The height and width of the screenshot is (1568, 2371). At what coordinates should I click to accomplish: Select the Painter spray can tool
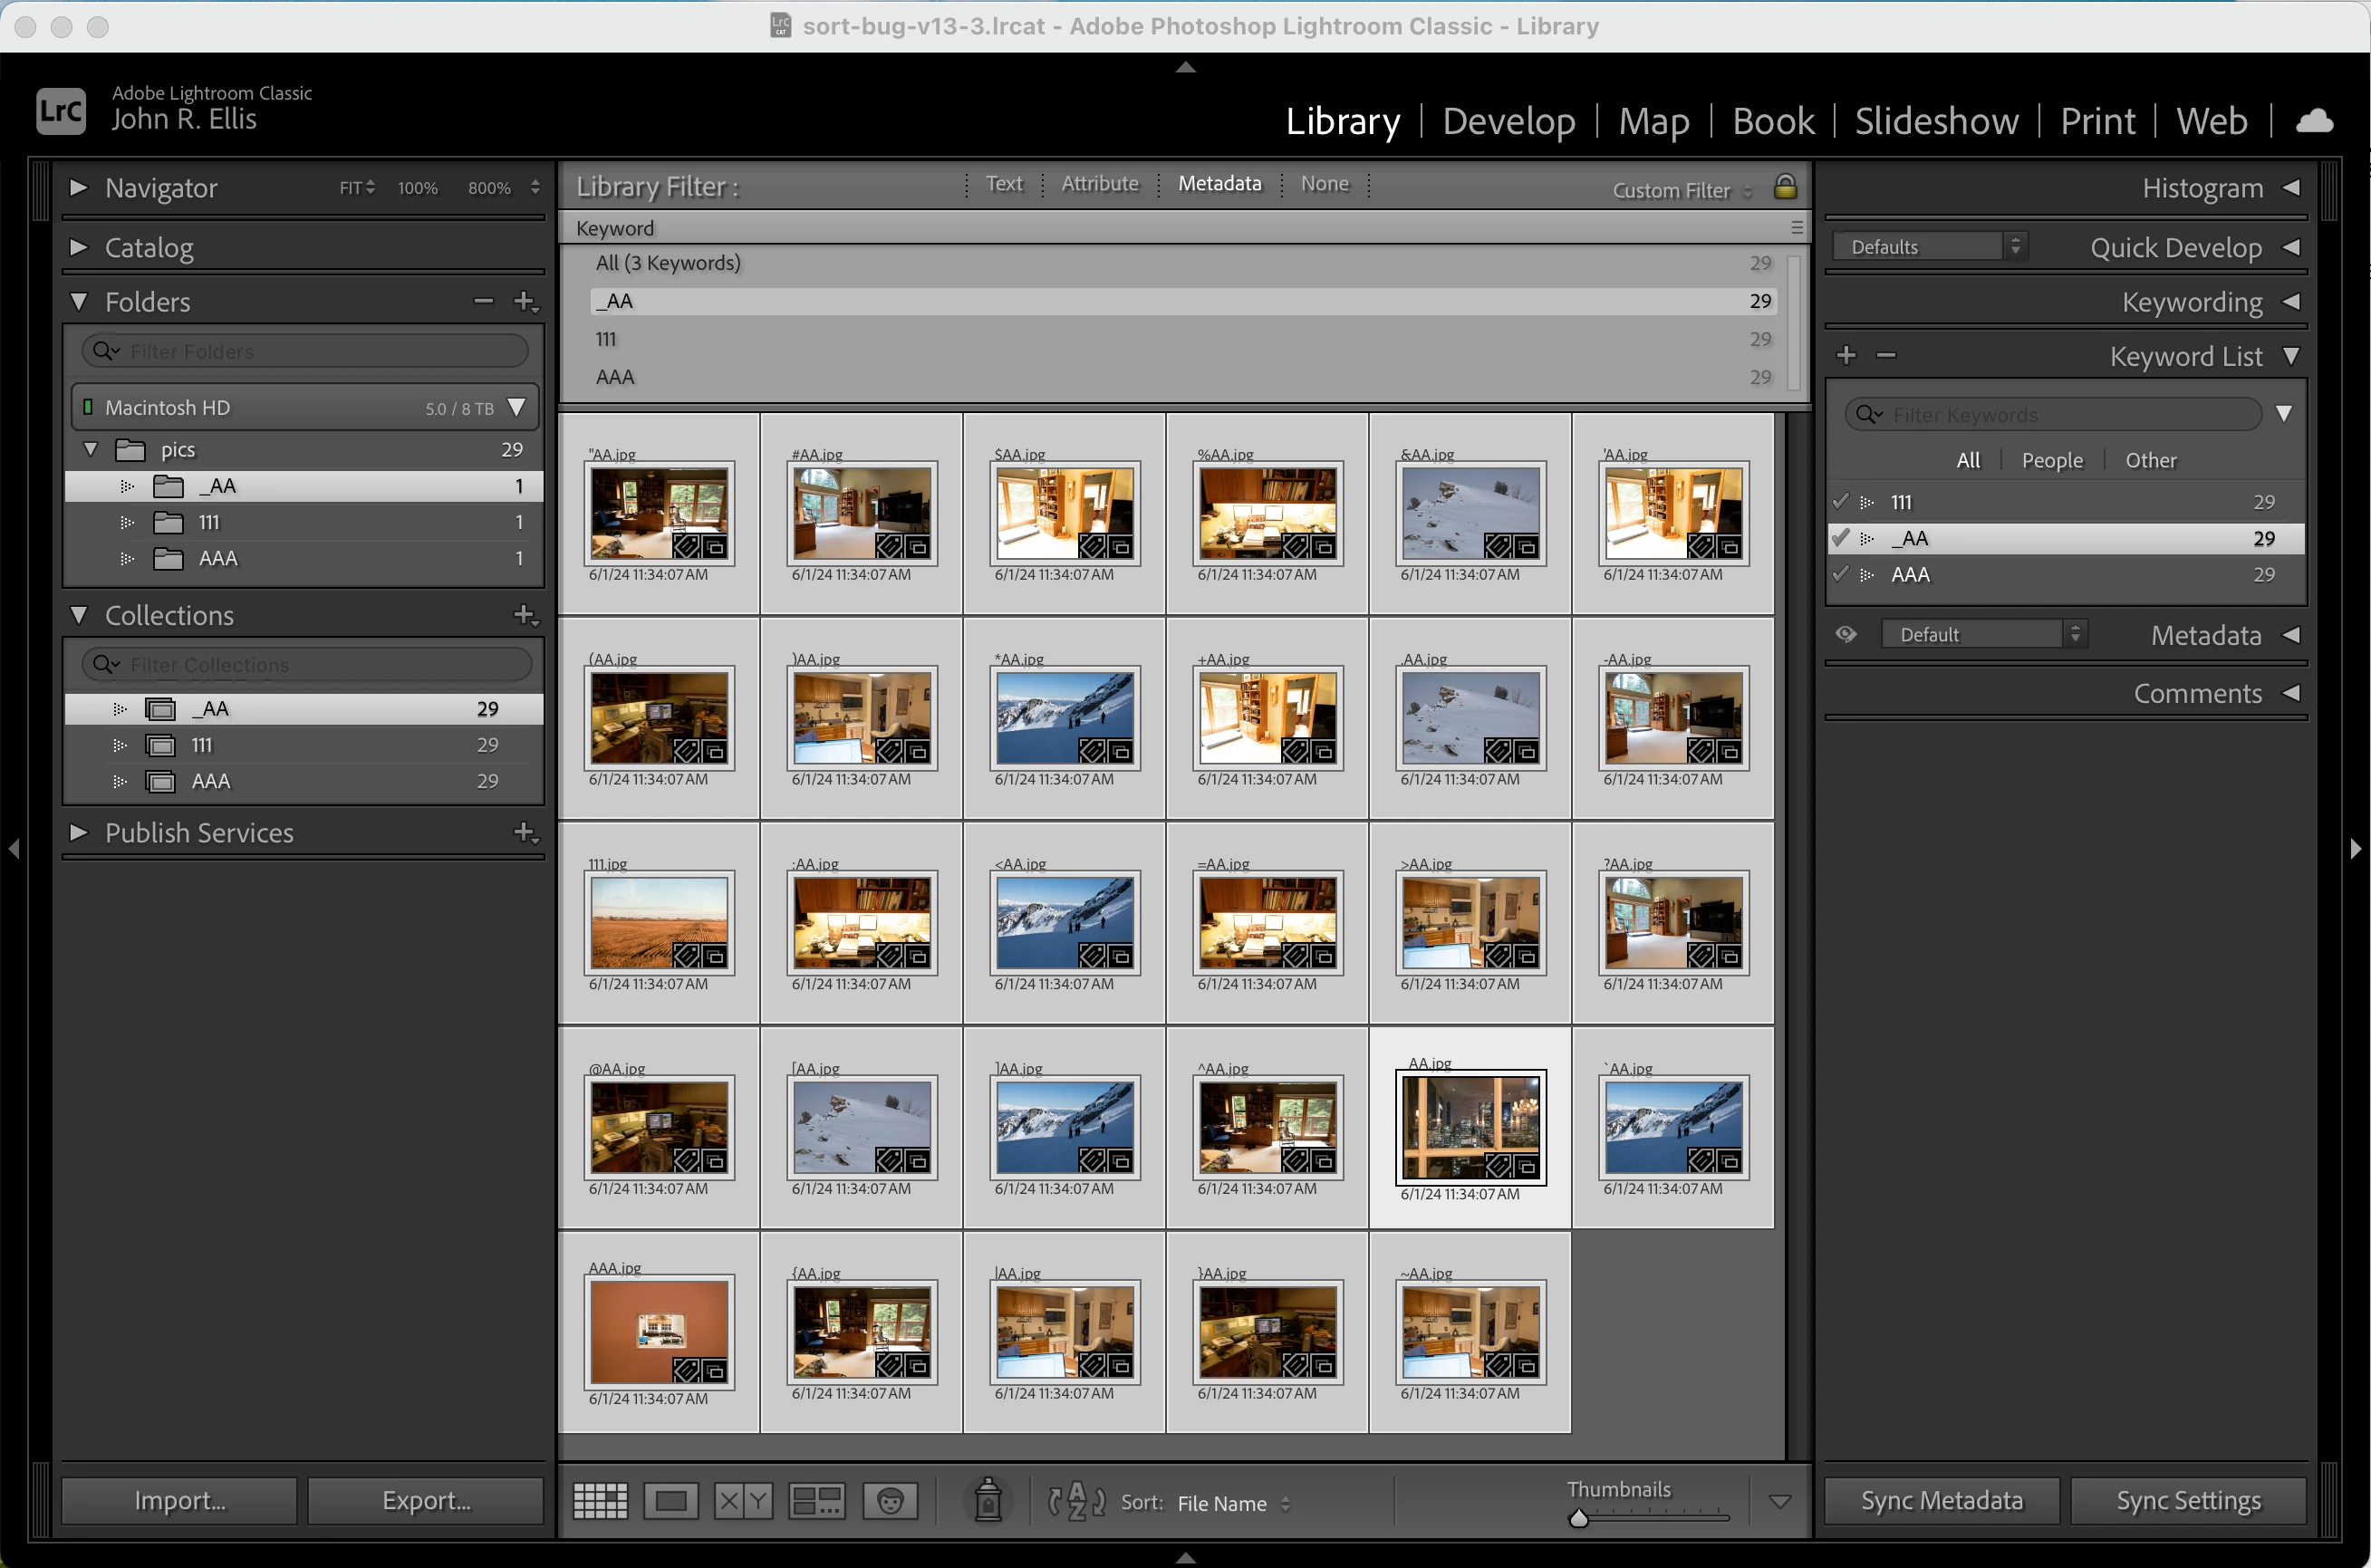tap(988, 1500)
